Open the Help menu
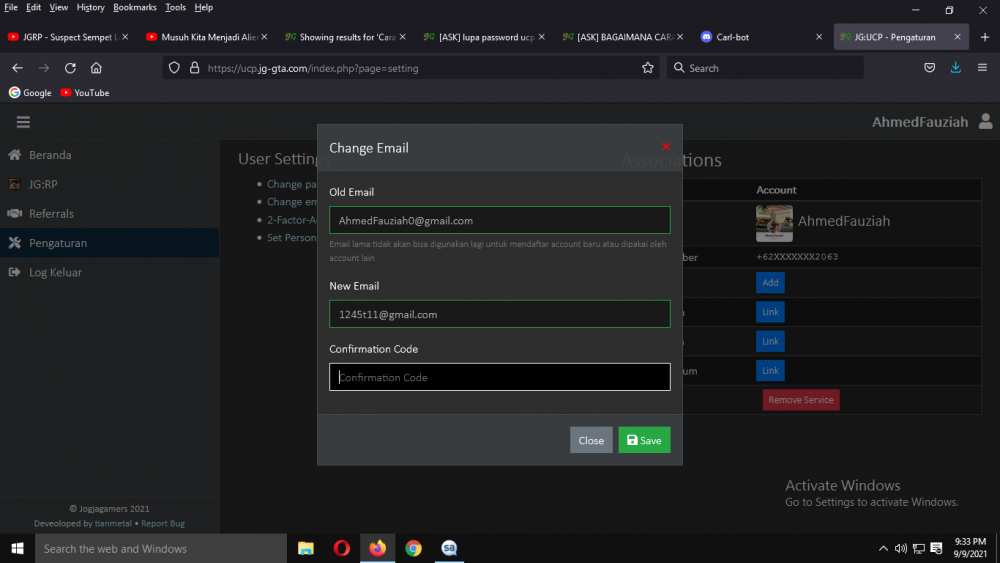 203,7
